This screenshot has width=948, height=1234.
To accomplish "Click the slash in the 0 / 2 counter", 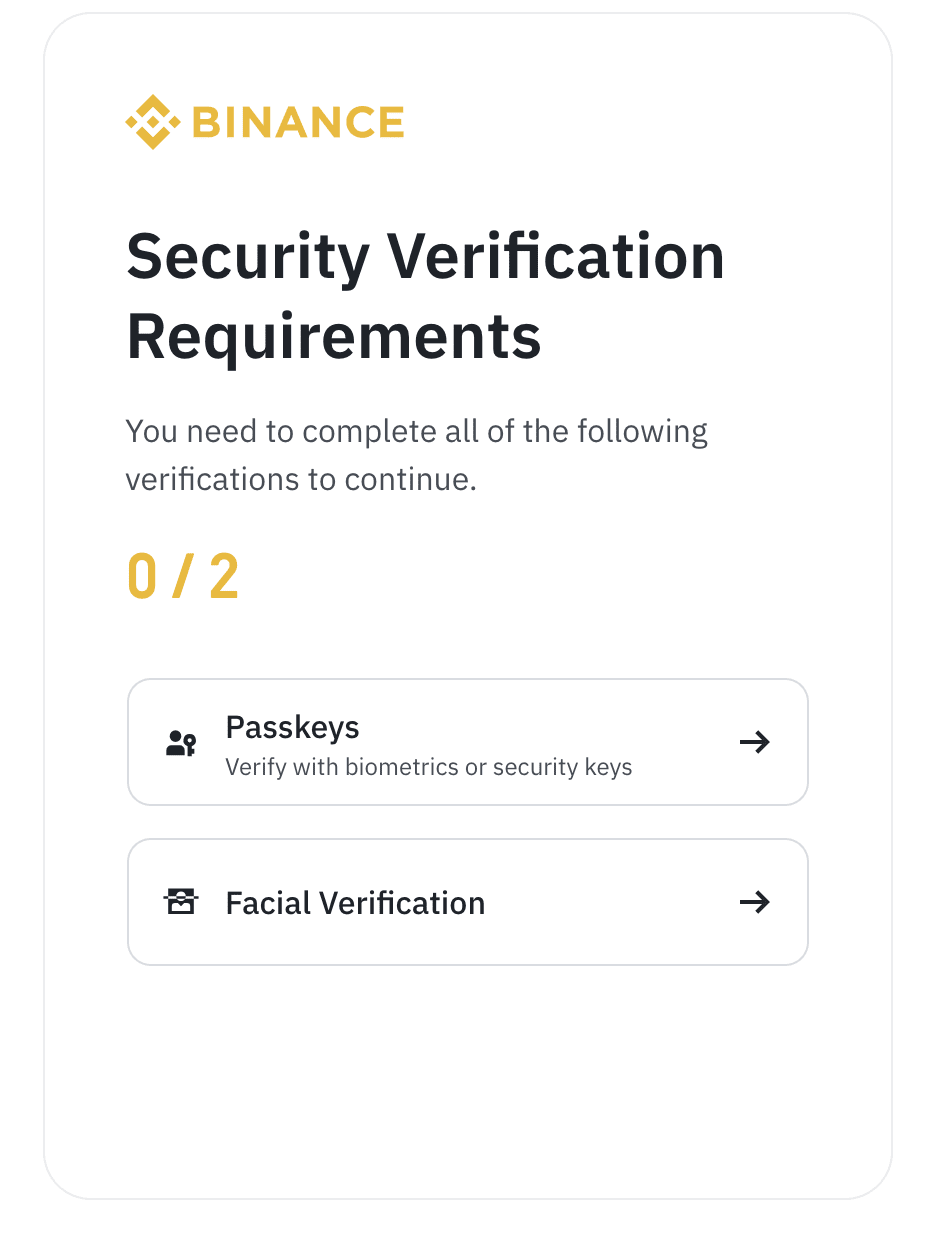I will tap(184, 577).
